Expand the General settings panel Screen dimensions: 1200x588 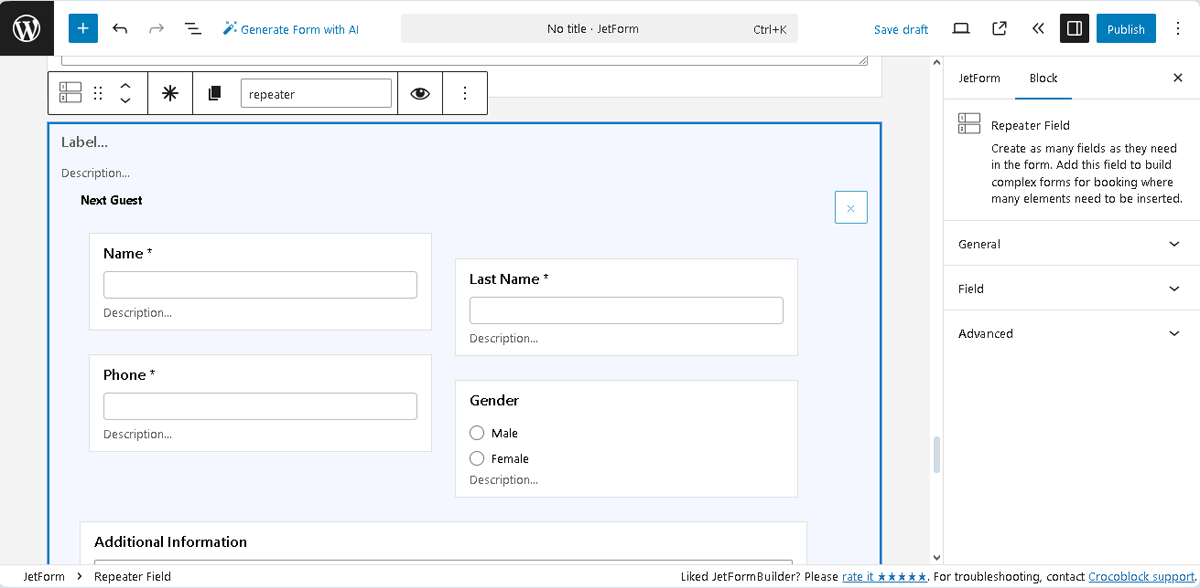click(1071, 244)
